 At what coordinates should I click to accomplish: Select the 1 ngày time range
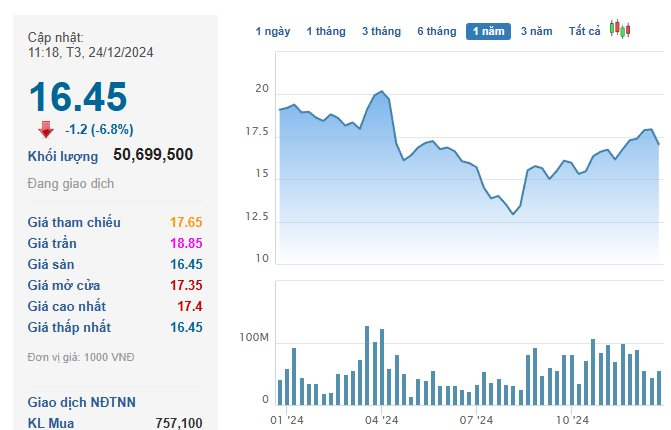[x=273, y=31]
